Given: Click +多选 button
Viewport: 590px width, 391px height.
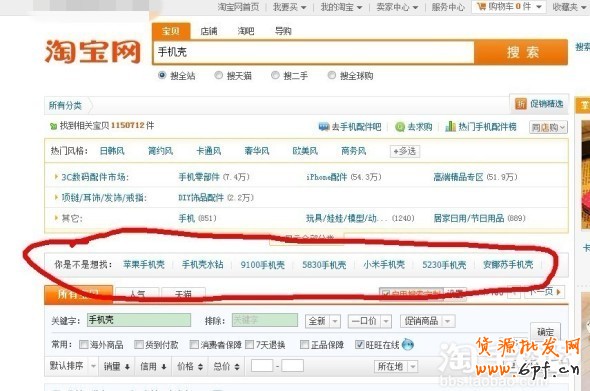Looking at the screenshot, I should click(404, 151).
